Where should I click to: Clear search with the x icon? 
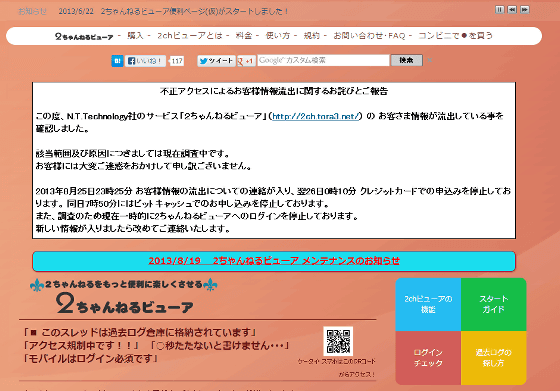tap(430, 60)
